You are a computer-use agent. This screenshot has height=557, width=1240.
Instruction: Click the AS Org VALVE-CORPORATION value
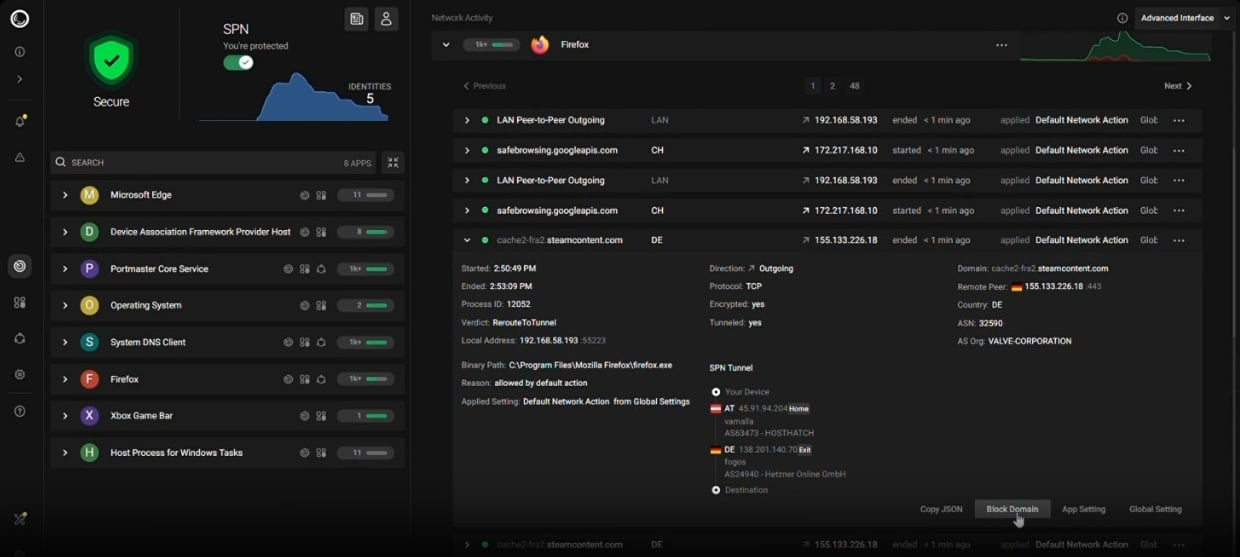(x=1030, y=341)
